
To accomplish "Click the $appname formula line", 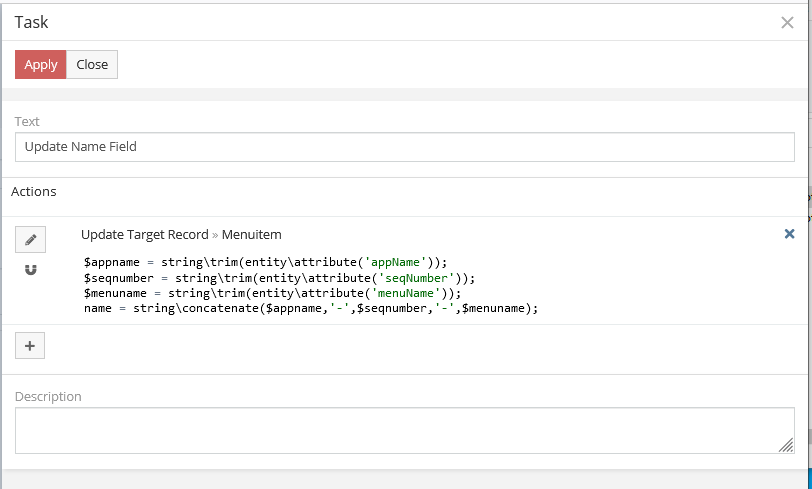I will tap(265, 262).
